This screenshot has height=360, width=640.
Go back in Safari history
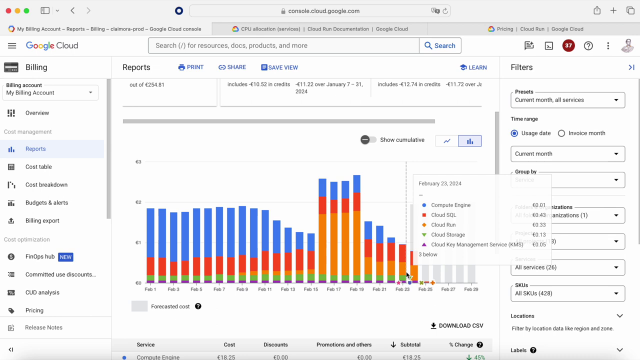click(x=73, y=11)
